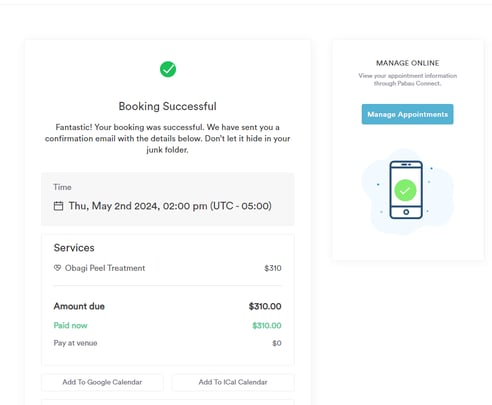The width and height of the screenshot is (492, 405).
Task: Click the Amount due label
Action: (79, 306)
